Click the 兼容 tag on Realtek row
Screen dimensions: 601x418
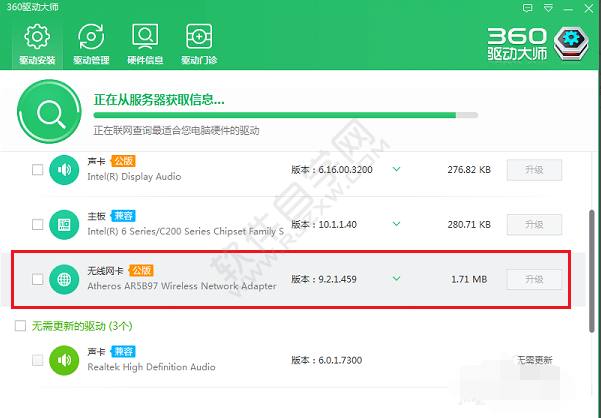123,351
